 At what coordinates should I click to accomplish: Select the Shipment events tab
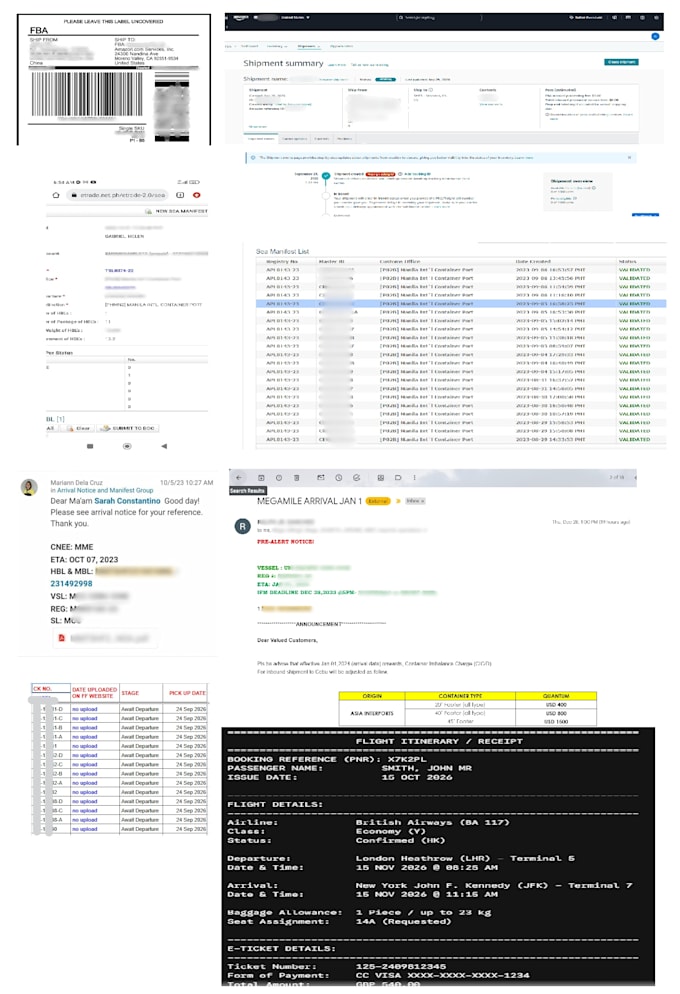tap(261, 138)
